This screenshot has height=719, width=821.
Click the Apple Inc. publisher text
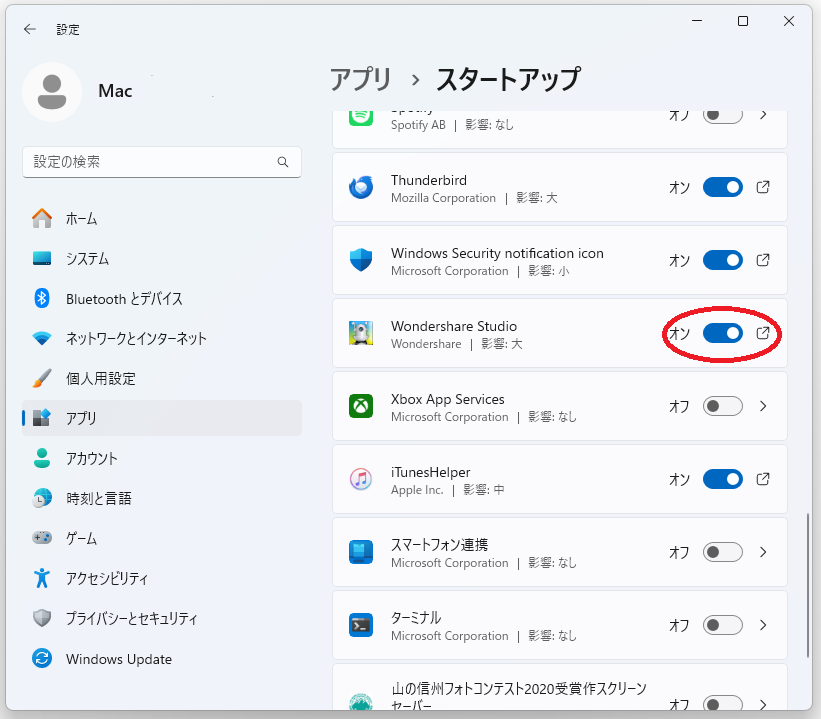(x=417, y=490)
